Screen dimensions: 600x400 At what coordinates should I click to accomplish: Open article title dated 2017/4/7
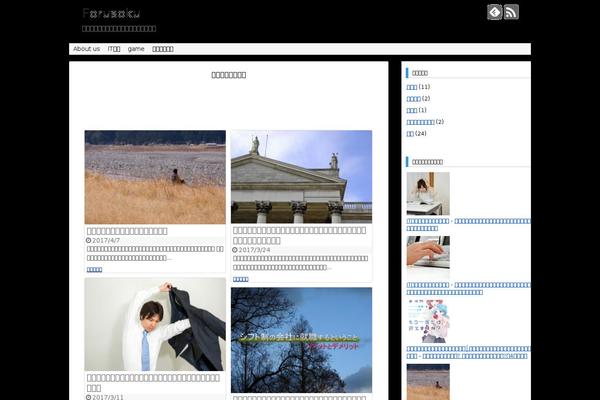click(127, 231)
